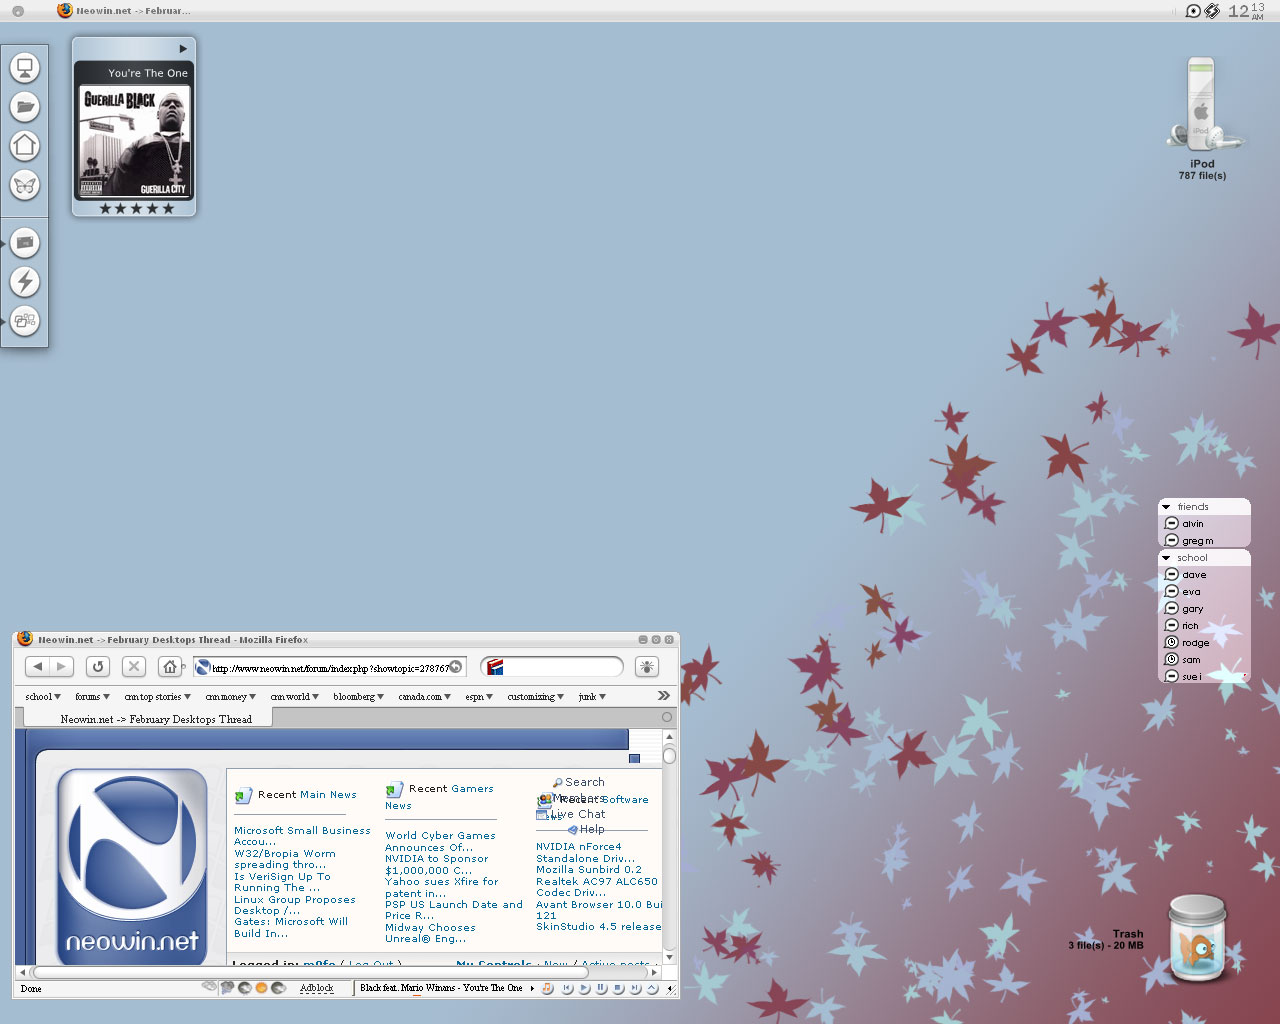Open the folder icon in the left dock
Viewport: 1280px width, 1024px height.
[25, 106]
